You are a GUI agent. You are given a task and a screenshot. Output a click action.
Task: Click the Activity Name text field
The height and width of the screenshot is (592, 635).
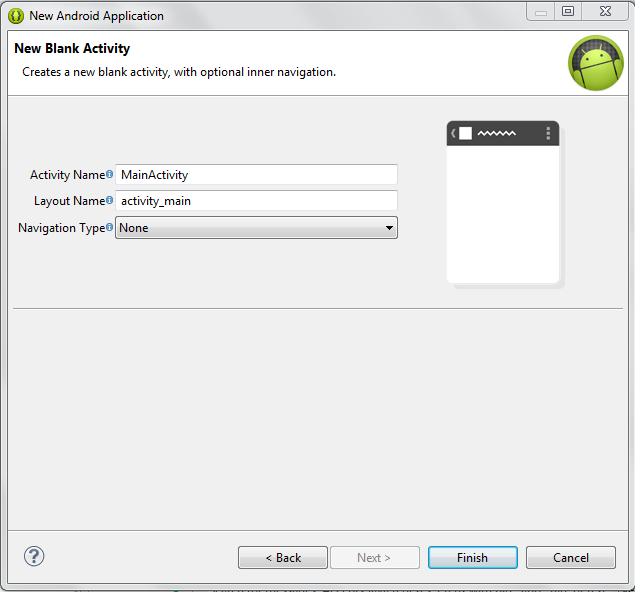point(256,175)
